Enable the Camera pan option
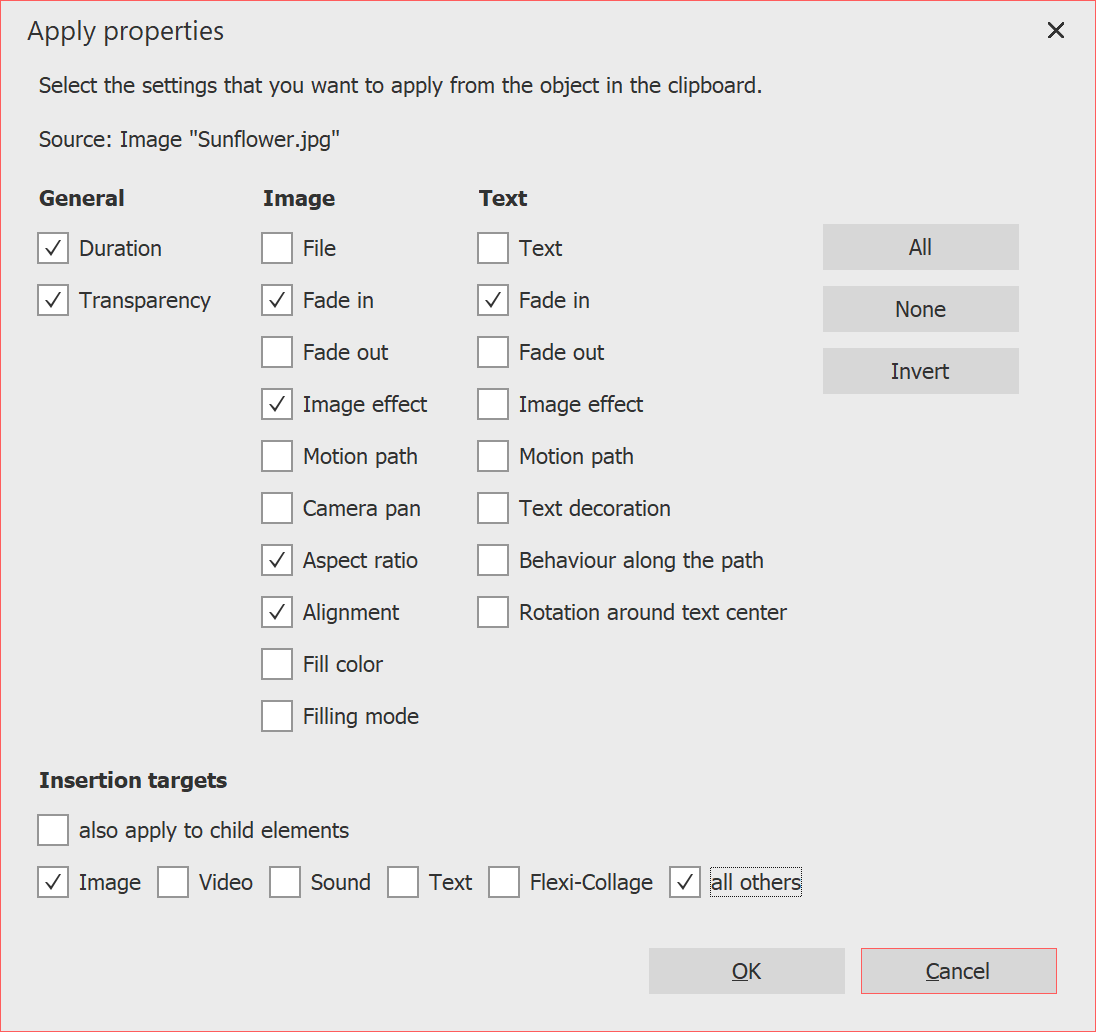This screenshot has width=1096, height=1032. [x=277, y=508]
